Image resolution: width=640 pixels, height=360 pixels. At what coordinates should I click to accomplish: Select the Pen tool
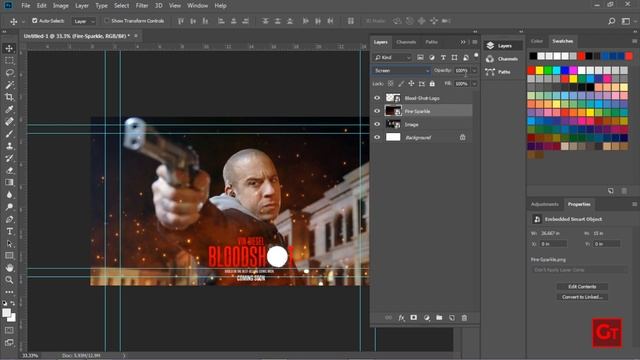[x=9, y=219]
